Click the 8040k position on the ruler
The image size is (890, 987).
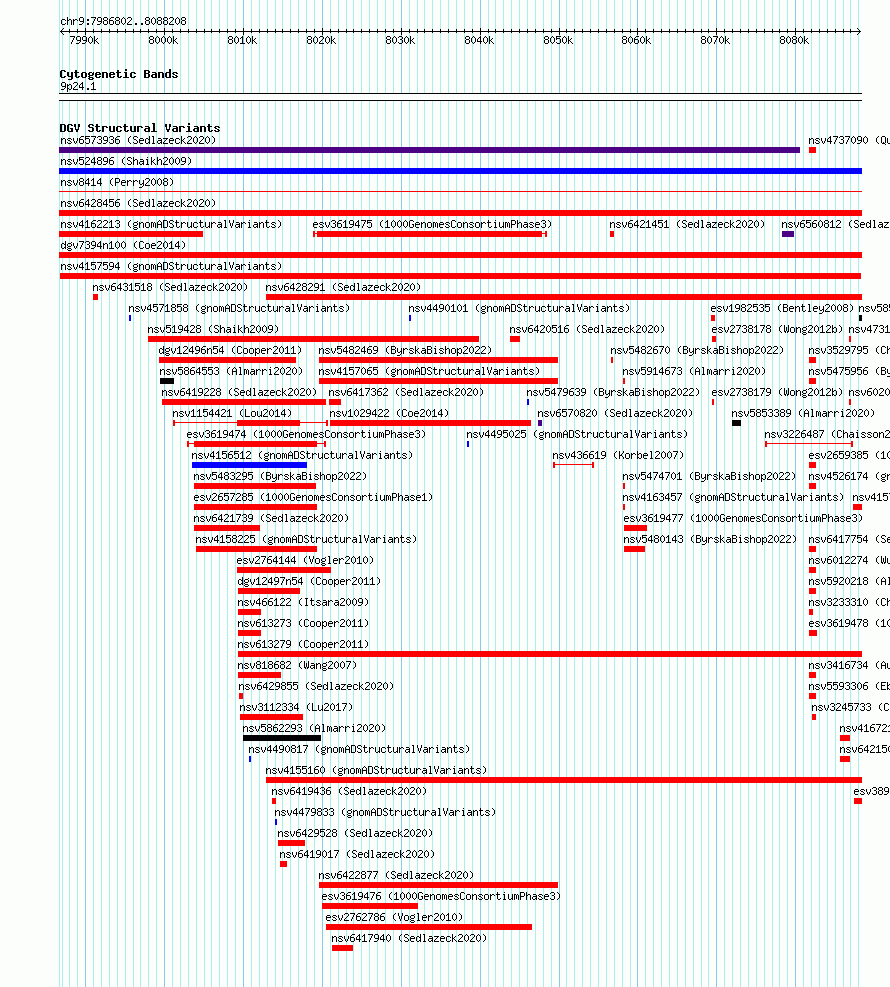[x=480, y=40]
